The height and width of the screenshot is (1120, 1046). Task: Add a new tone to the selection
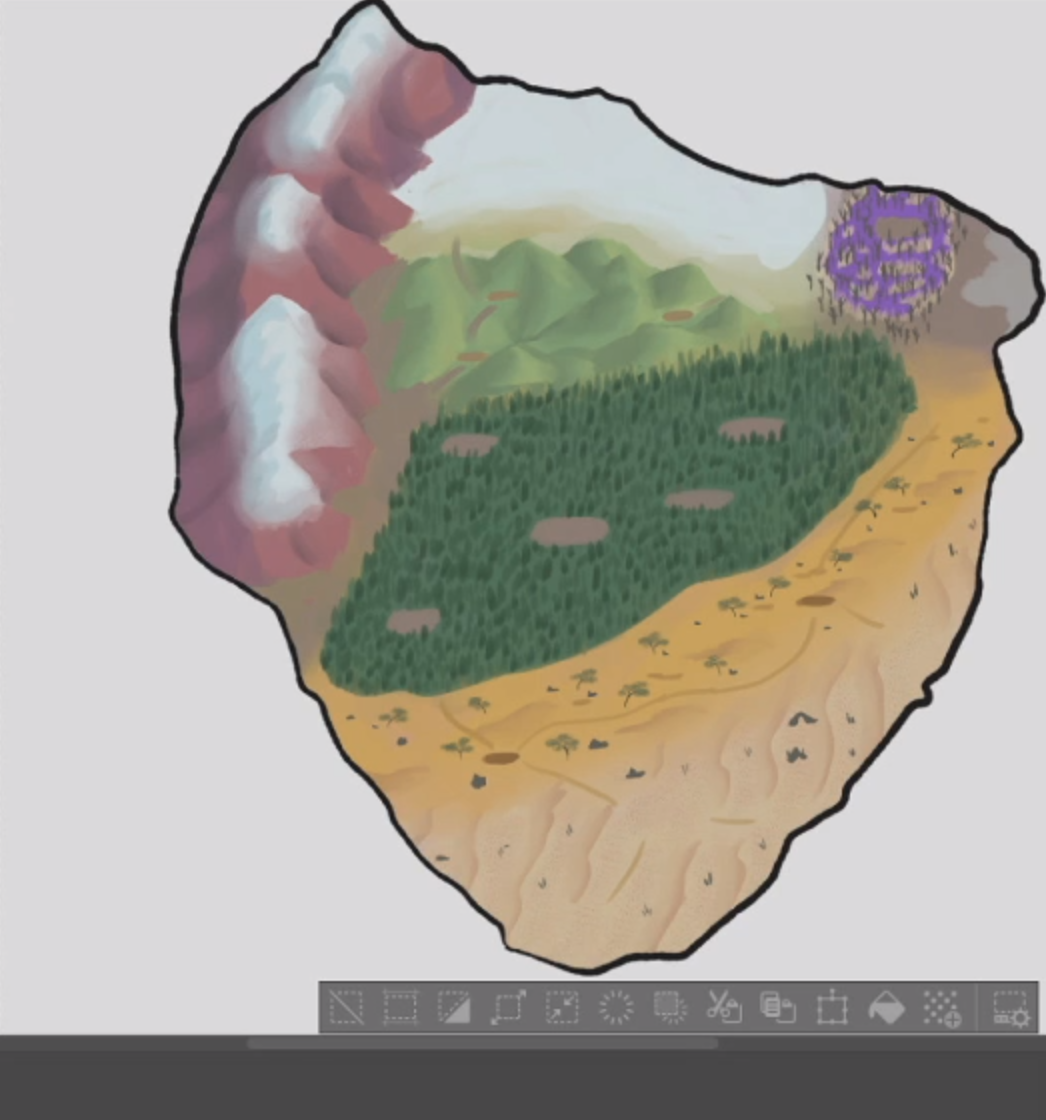click(x=940, y=1007)
